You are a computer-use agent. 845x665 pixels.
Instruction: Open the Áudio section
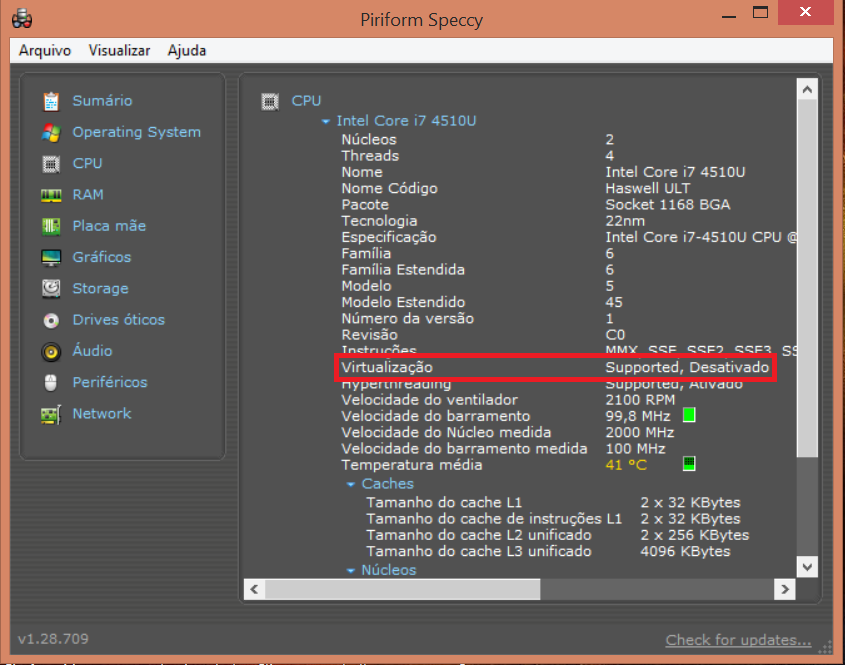pos(93,351)
